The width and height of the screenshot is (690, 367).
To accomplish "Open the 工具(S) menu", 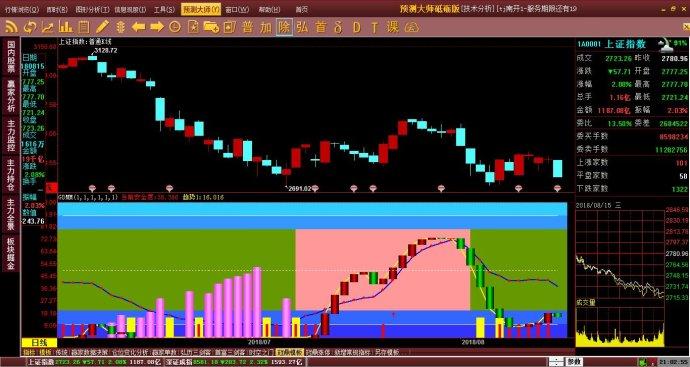I will pos(164,9).
